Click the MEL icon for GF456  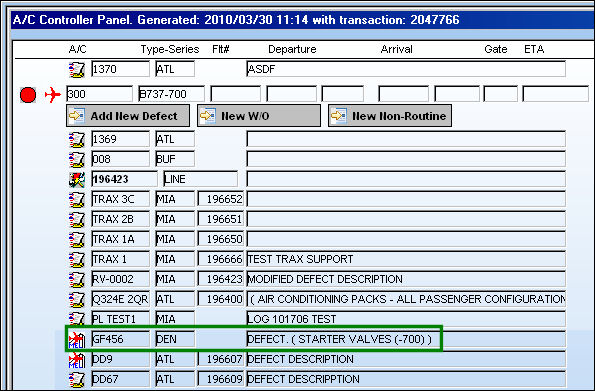click(77, 339)
